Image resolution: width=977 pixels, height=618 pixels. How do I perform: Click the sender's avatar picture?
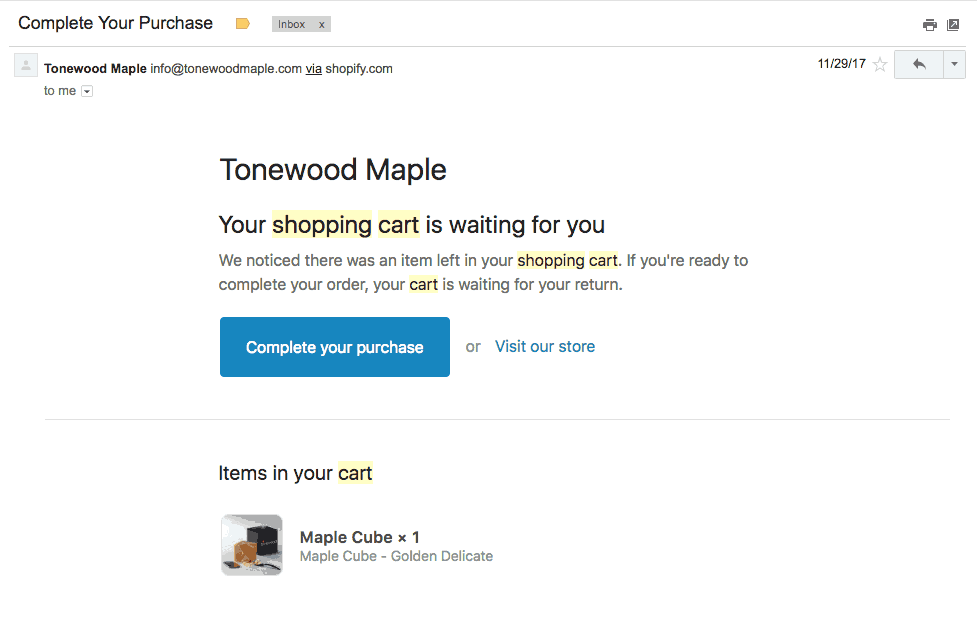click(x=26, y=65)
